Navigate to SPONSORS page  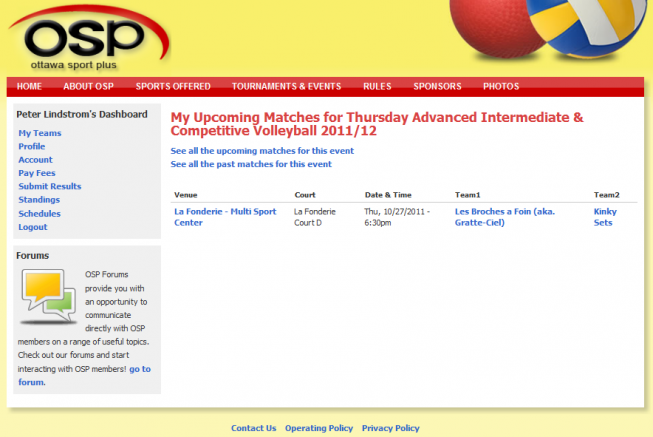tap(437, 87)
